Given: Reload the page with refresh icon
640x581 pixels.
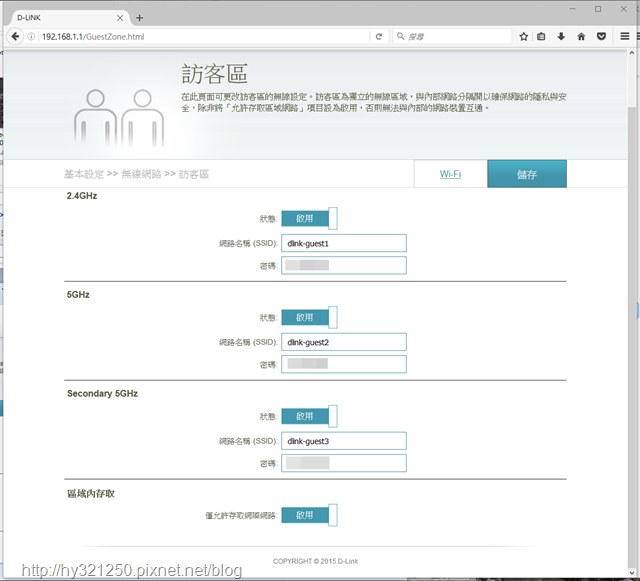Looking at the screenshot, I should pos(379,36).
